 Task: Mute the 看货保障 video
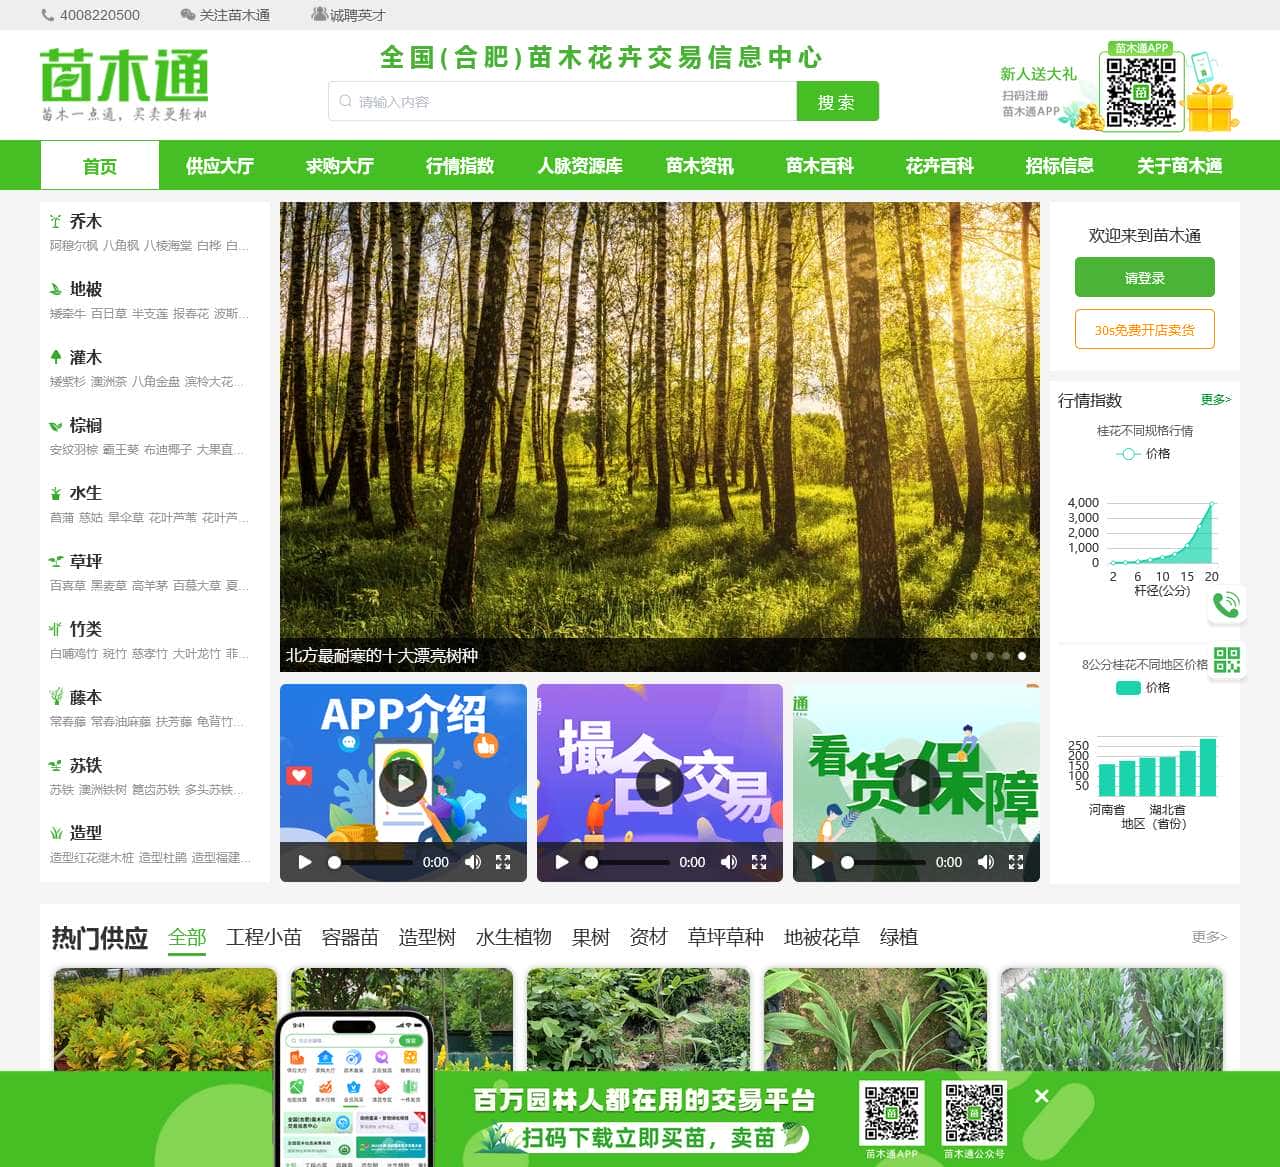pyautogui.click(x=986, y=862)
